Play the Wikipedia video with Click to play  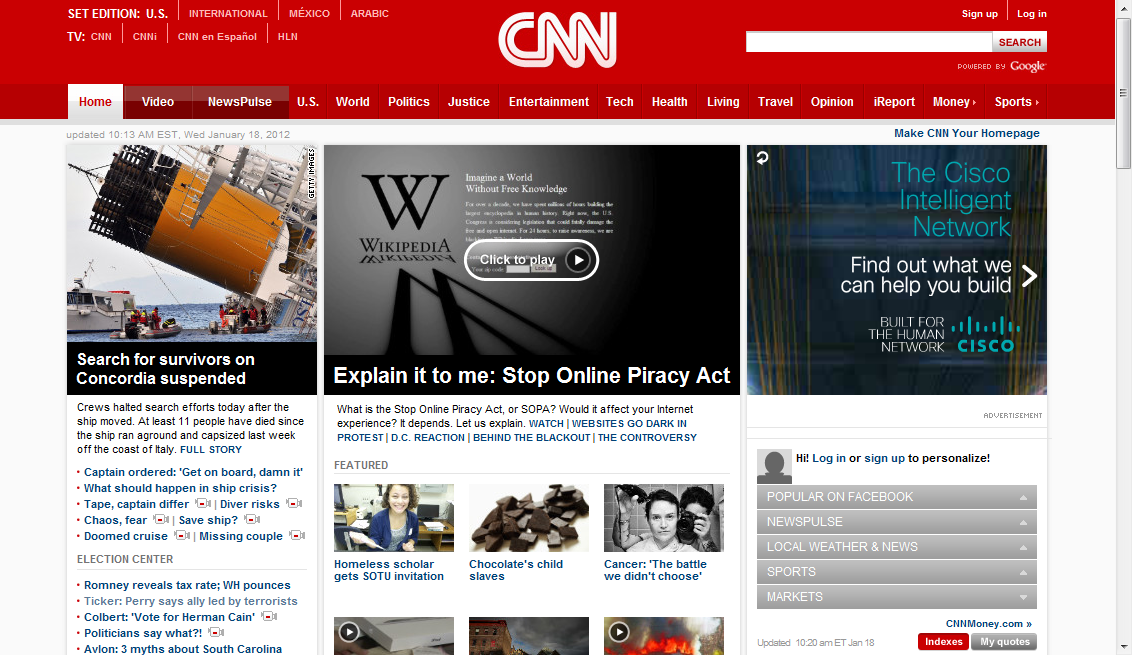[x=531, y=260]
